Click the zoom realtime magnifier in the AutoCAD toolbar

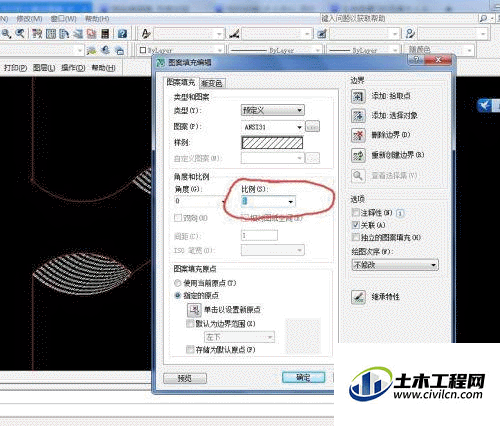pyautogui.click(x=6, y=33)
